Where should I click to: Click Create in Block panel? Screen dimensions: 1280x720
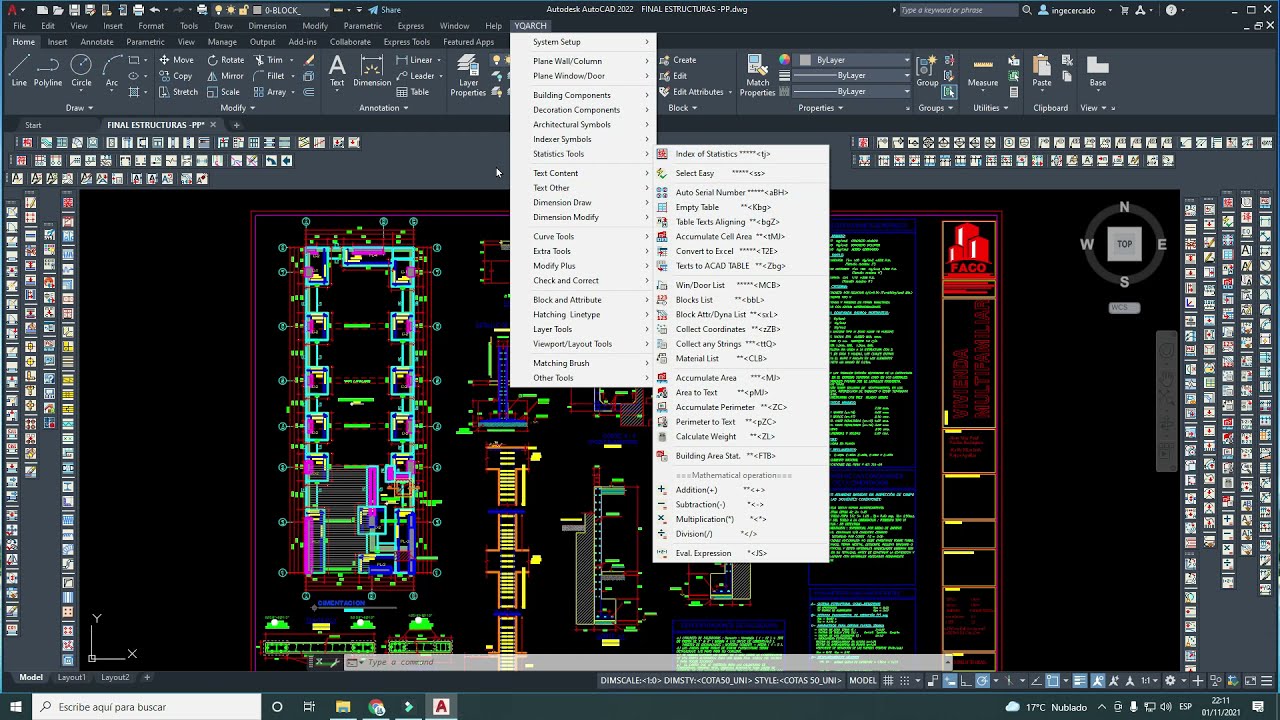[x=677, y=60]
